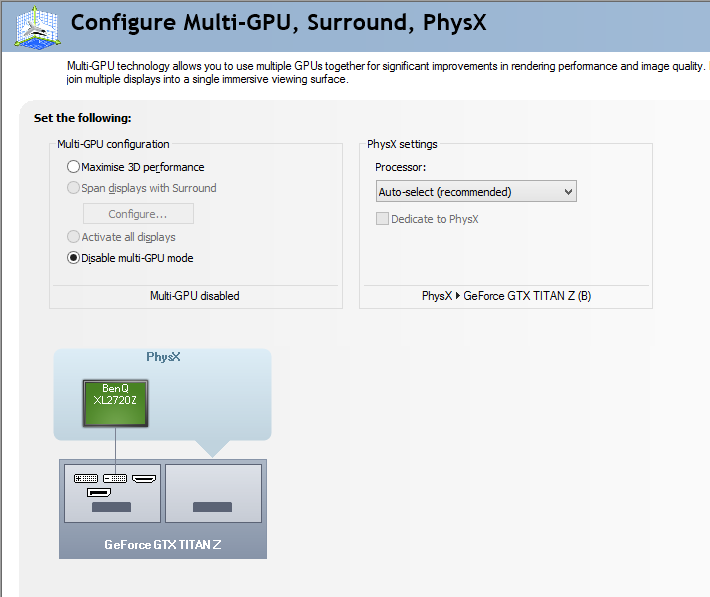Tick the Dedicate to PhysX checkbox

(x=382, y=219)
